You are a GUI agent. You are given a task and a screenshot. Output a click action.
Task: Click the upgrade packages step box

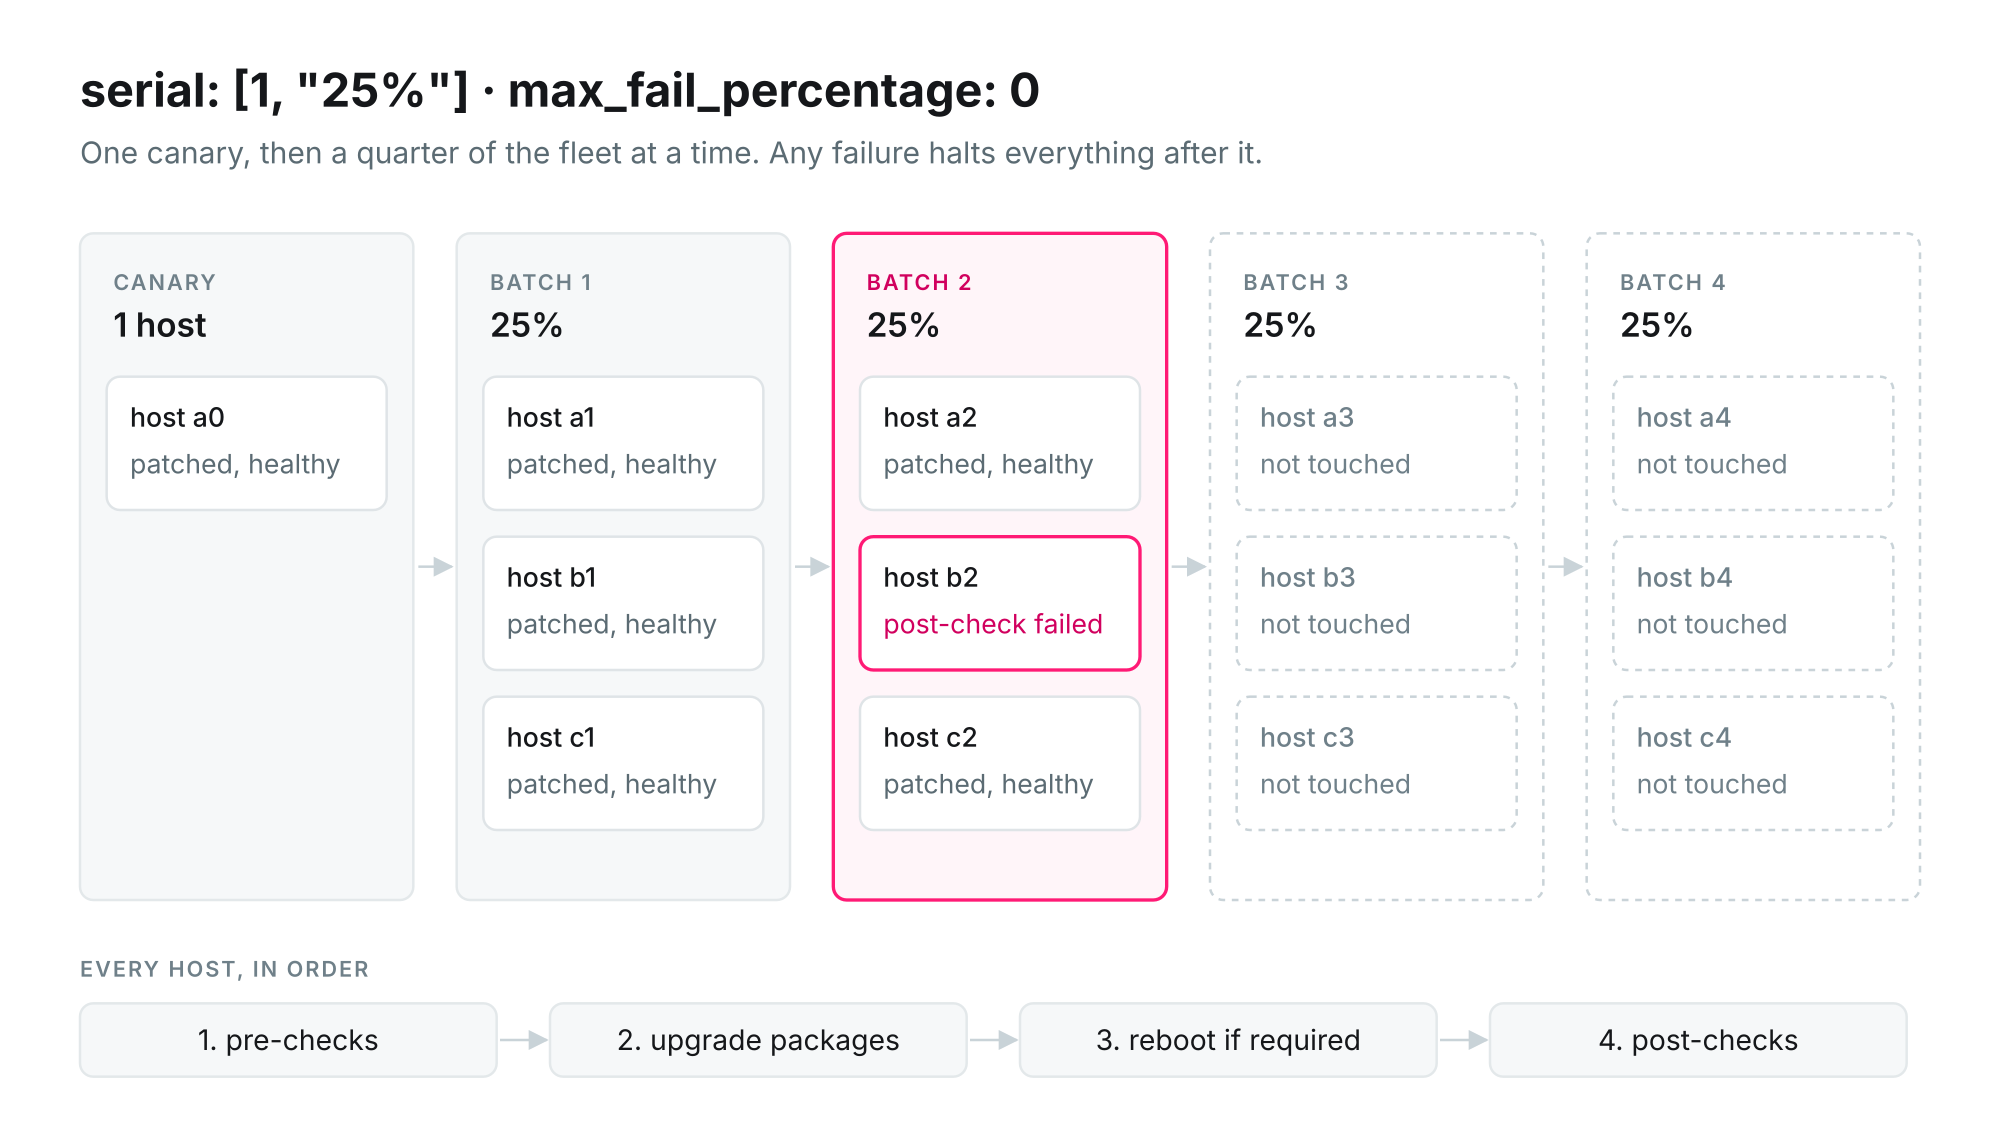point(758,1040)
